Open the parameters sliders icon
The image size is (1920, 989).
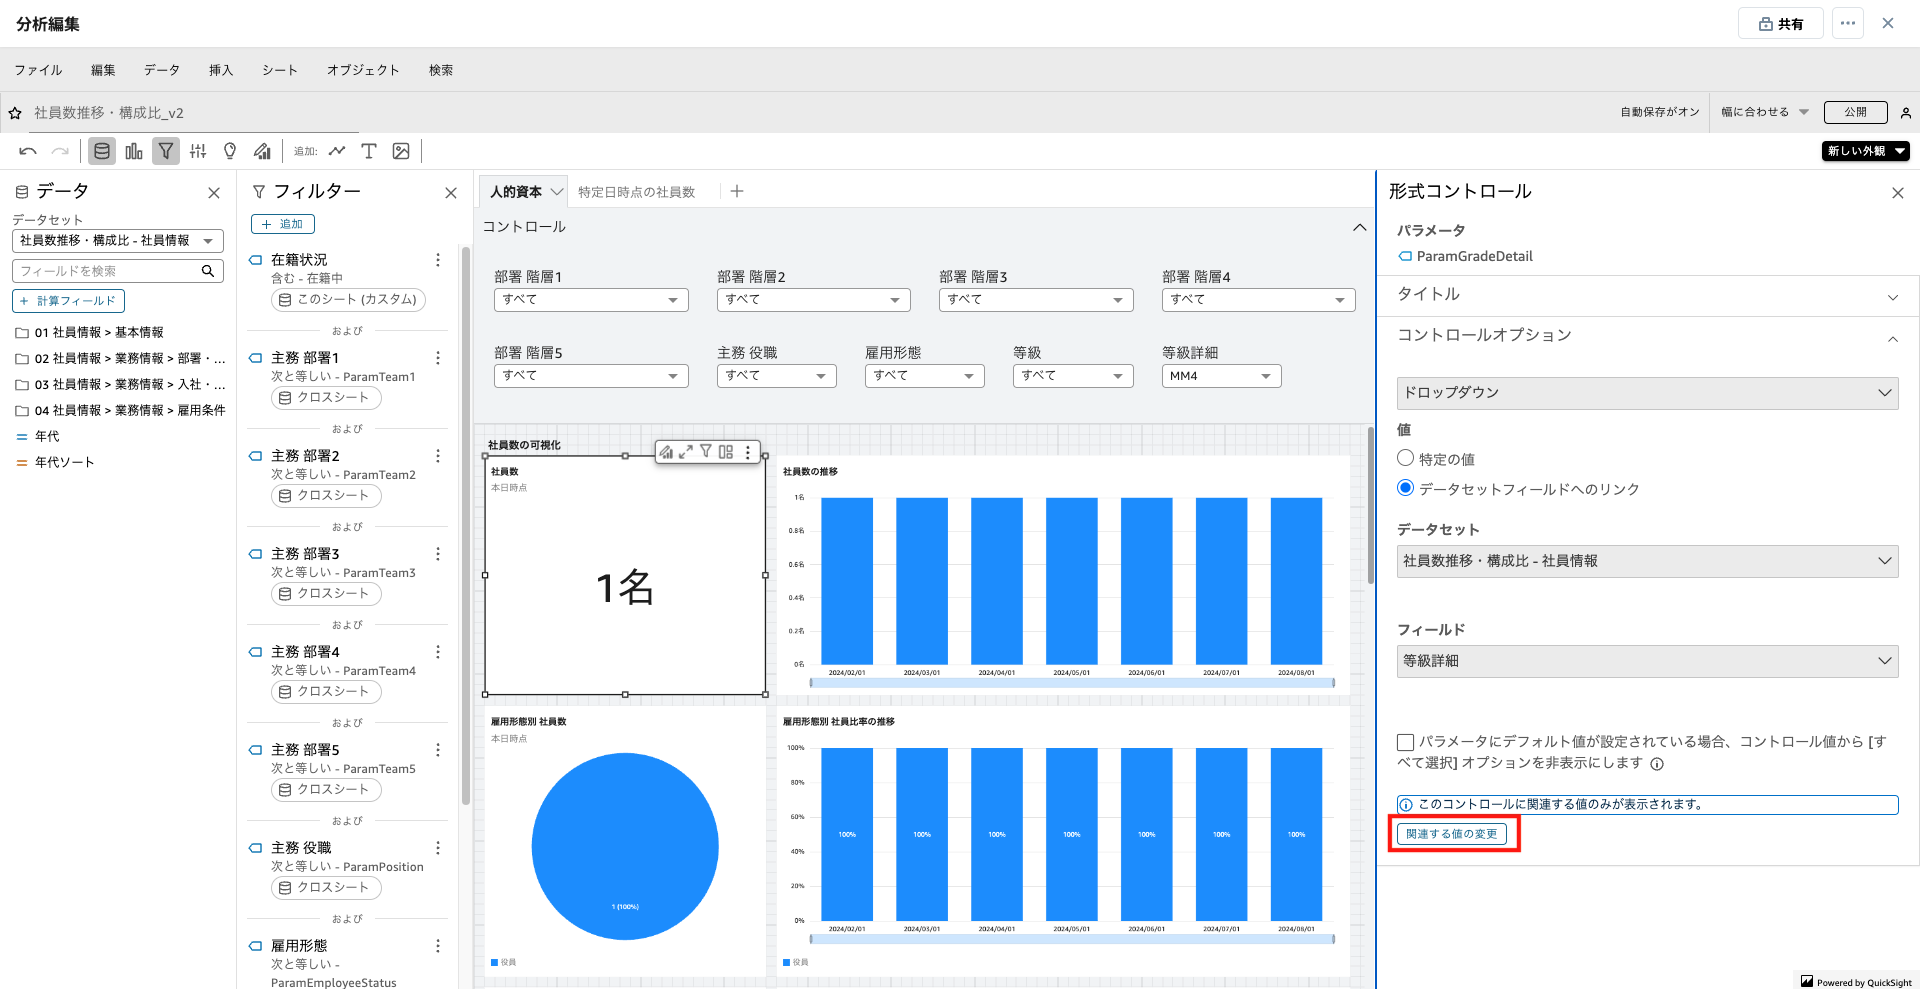coord(198,151)
